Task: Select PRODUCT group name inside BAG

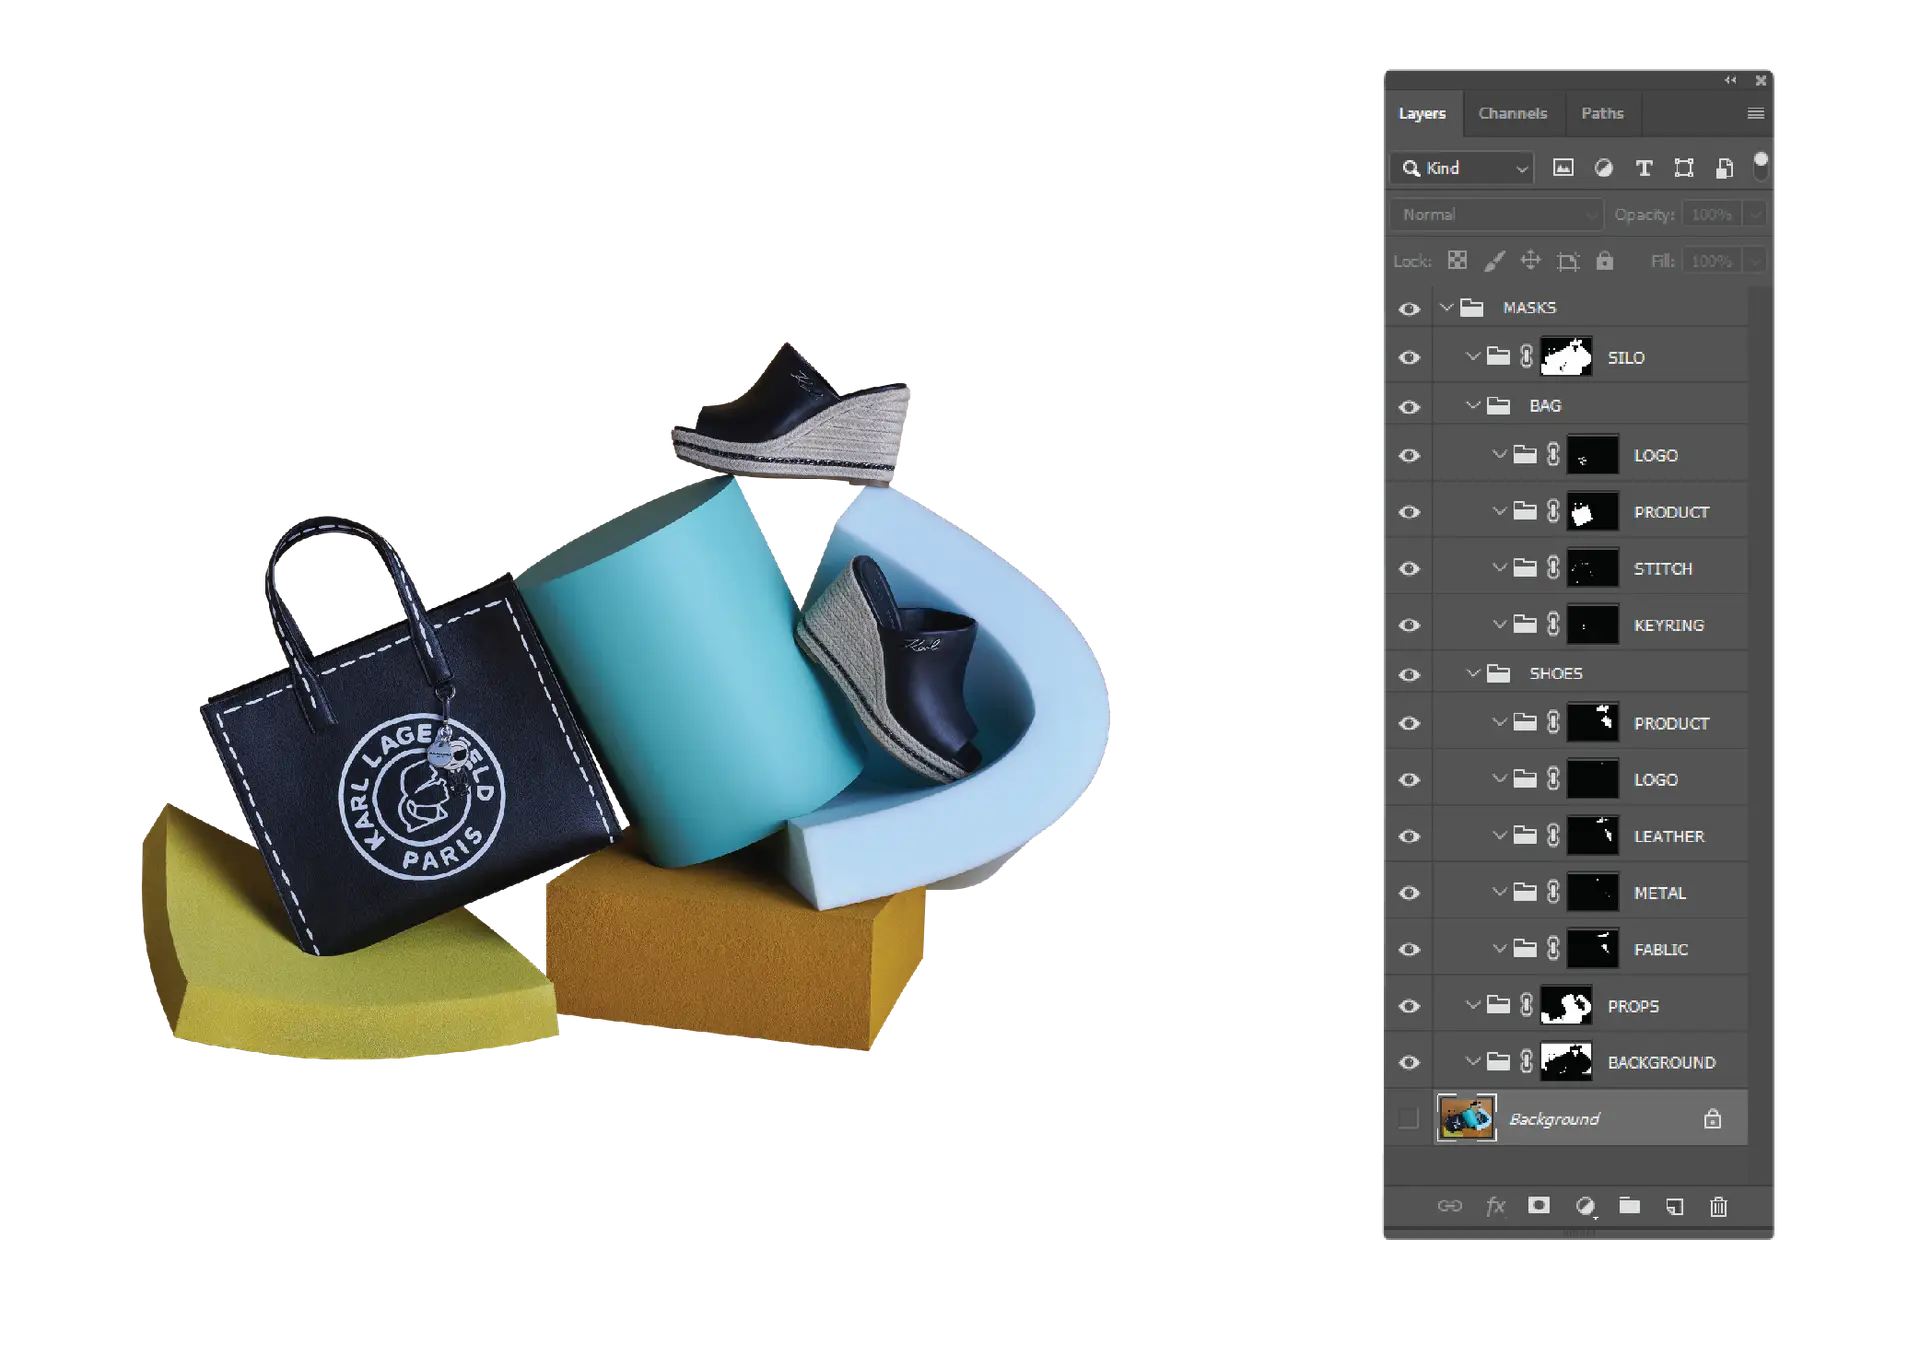Action: (1672, 513)
